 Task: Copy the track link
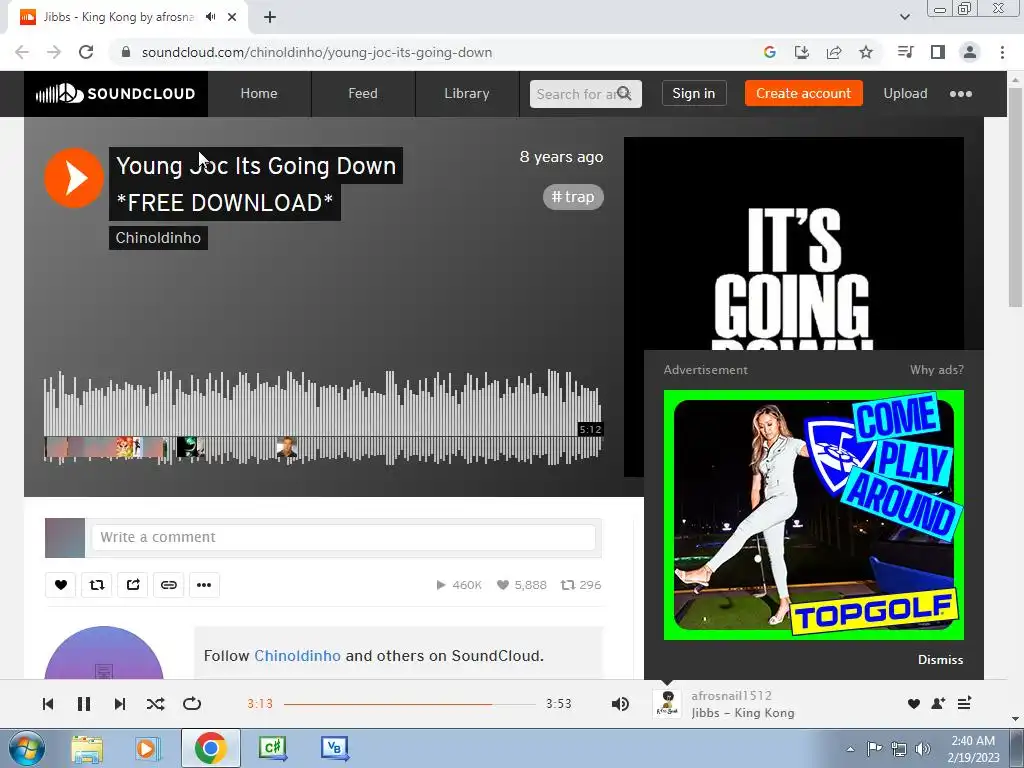tap(168, 584)
